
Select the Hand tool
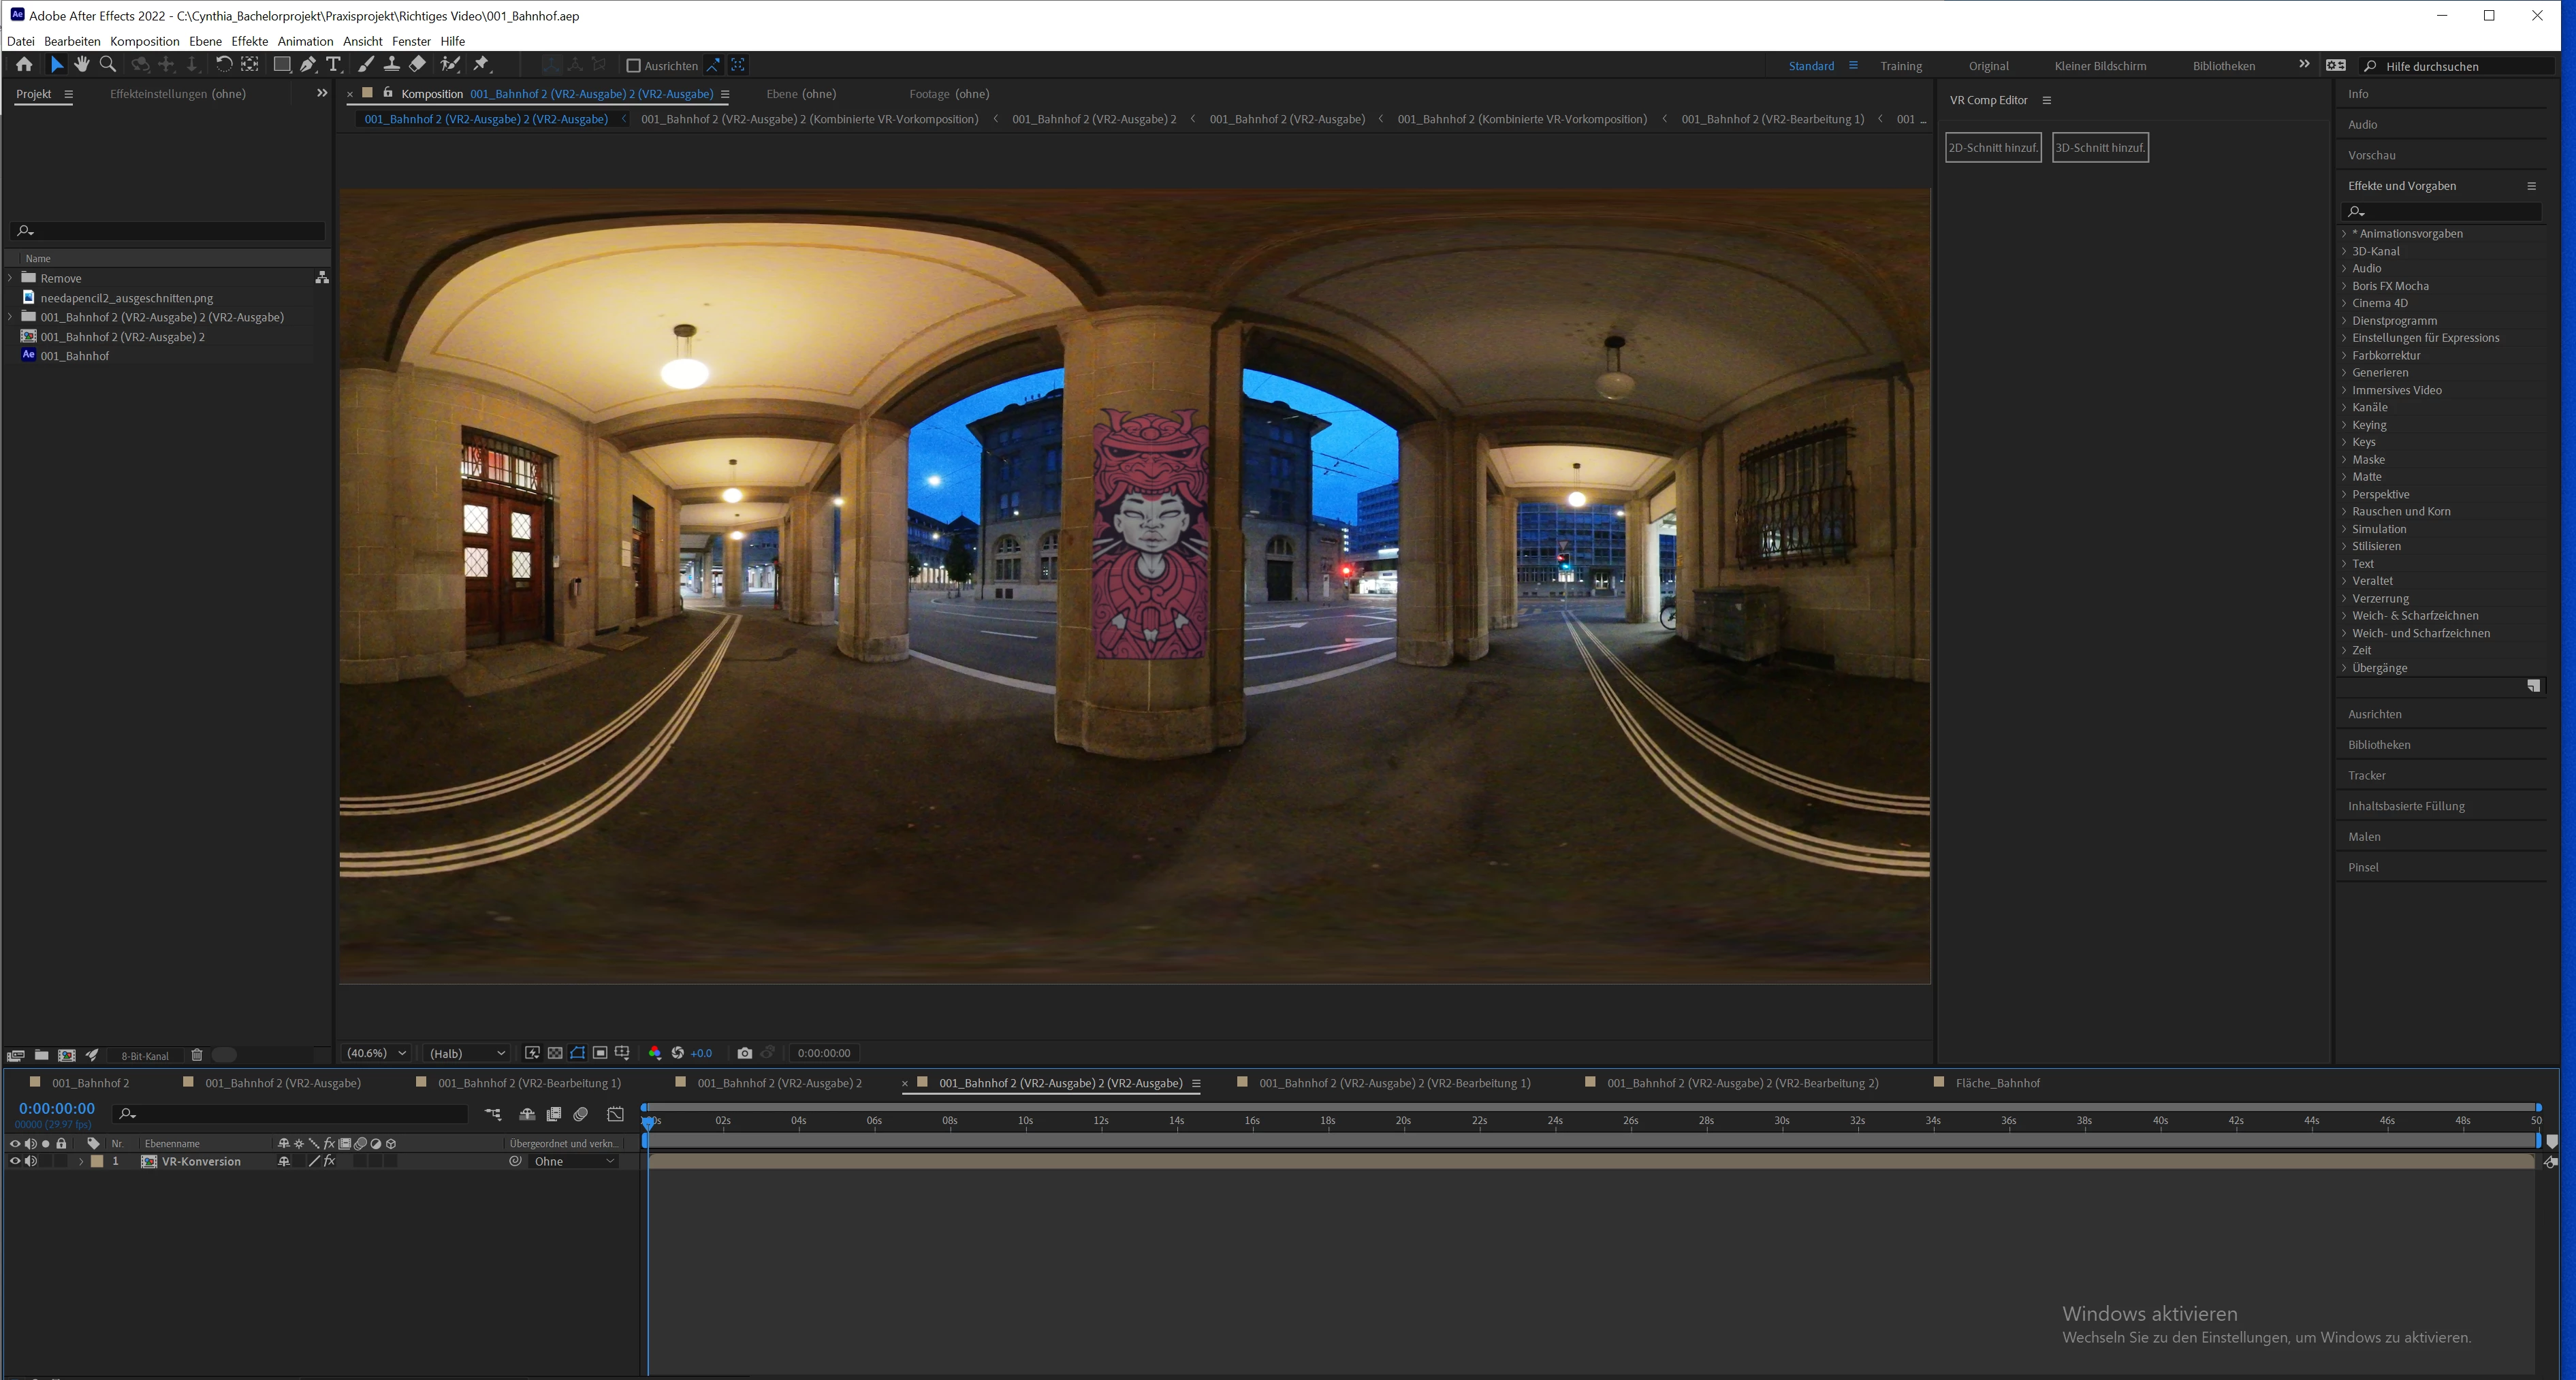[x=81, y=65]
